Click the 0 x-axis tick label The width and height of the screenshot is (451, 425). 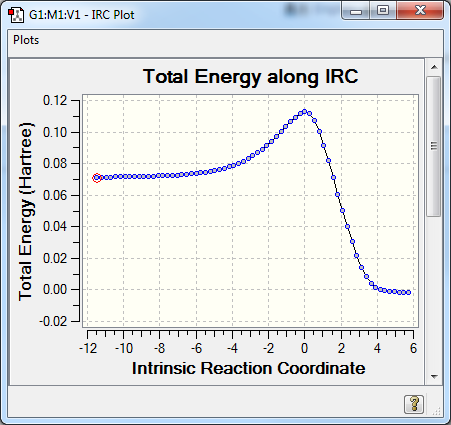pos(304,349)
